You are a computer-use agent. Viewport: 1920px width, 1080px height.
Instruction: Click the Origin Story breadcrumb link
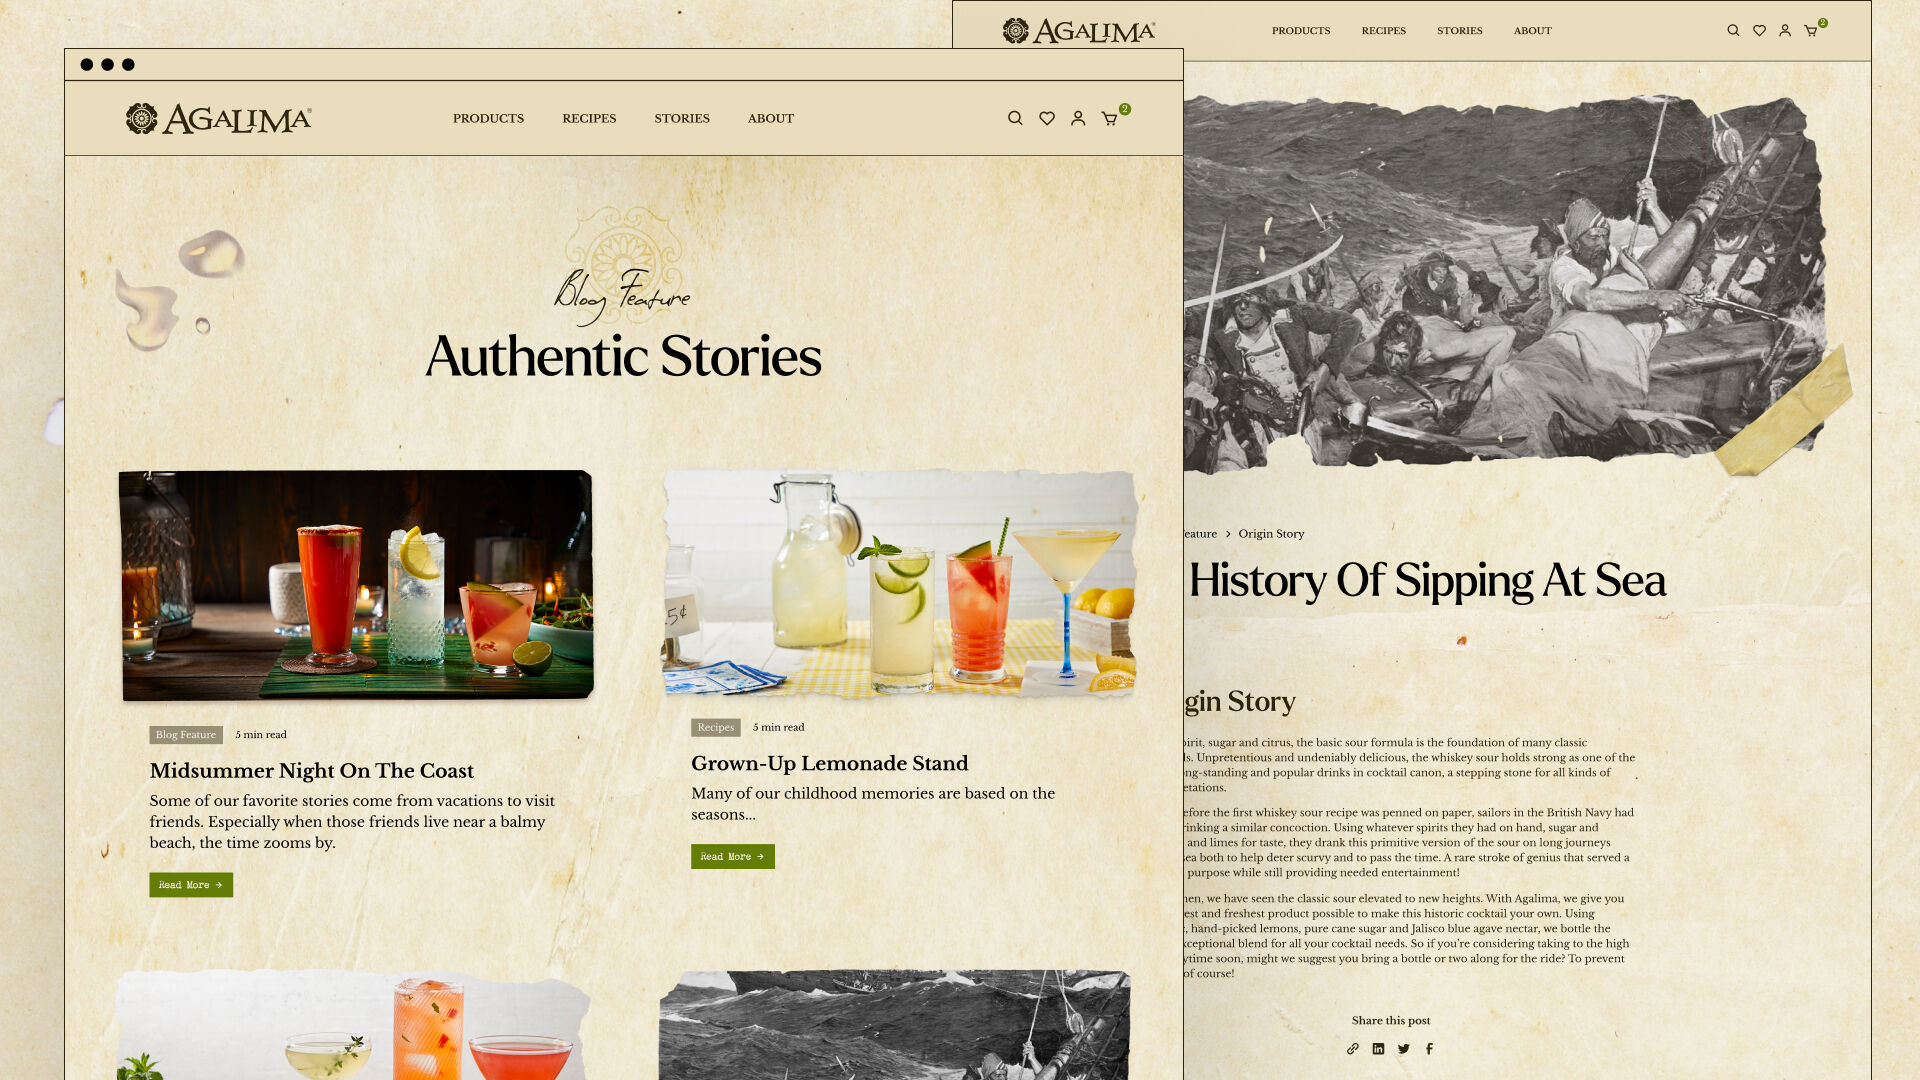[x=1271, y=534]
